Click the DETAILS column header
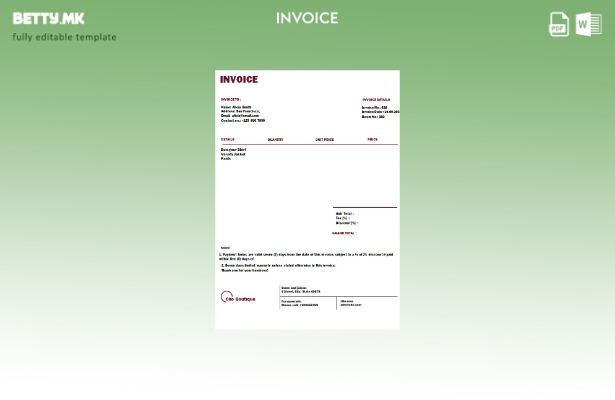The width and height of the screenshot is (615, 400). (227, 140)
